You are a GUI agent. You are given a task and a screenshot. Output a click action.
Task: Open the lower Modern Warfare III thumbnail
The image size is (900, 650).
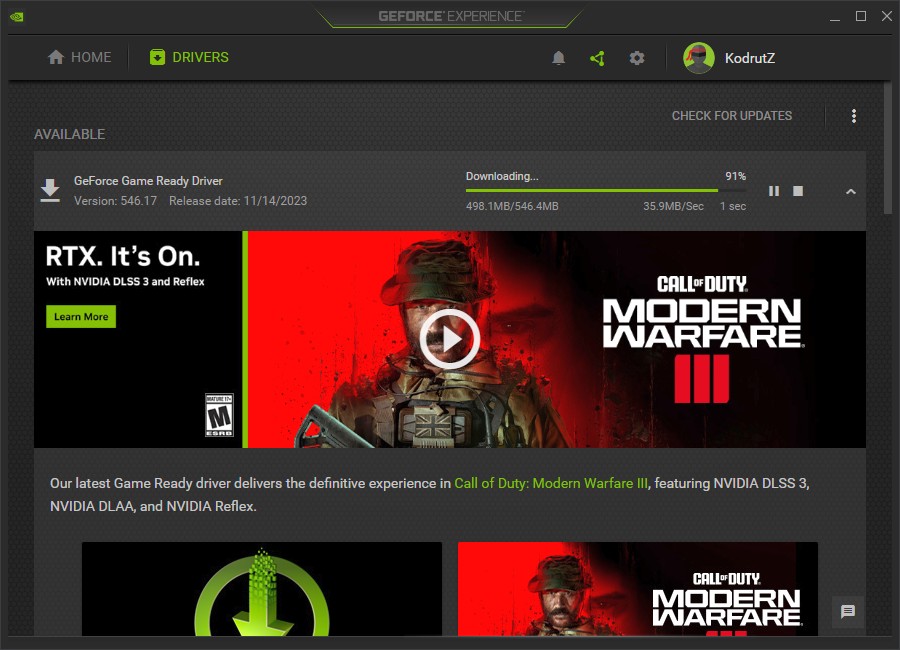click(x=638, y=589)
